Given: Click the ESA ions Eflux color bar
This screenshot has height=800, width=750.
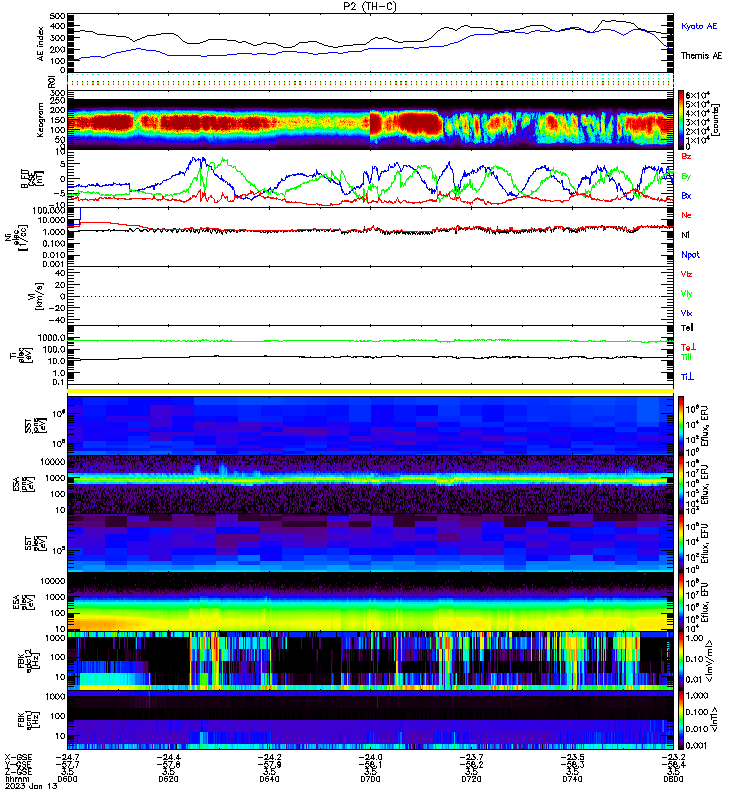Looking at the screenshot, I should pos(681,485).
